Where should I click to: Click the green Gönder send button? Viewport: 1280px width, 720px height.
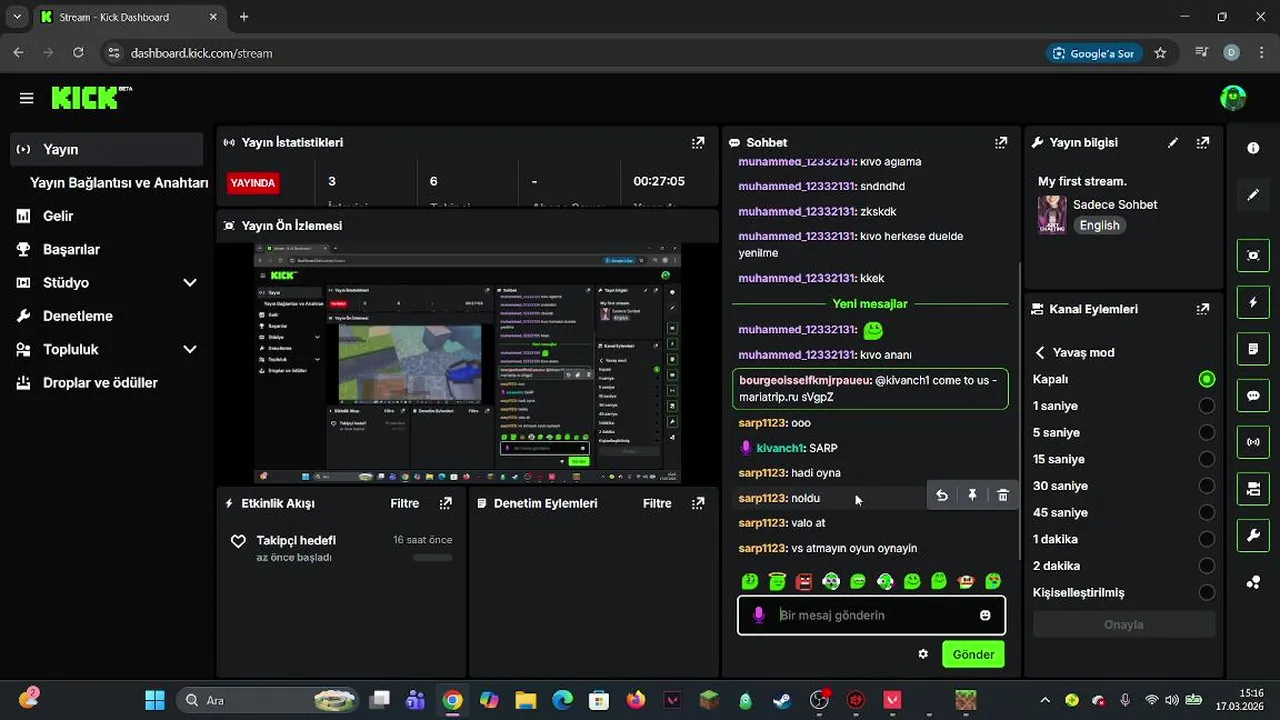click(973, 654)
